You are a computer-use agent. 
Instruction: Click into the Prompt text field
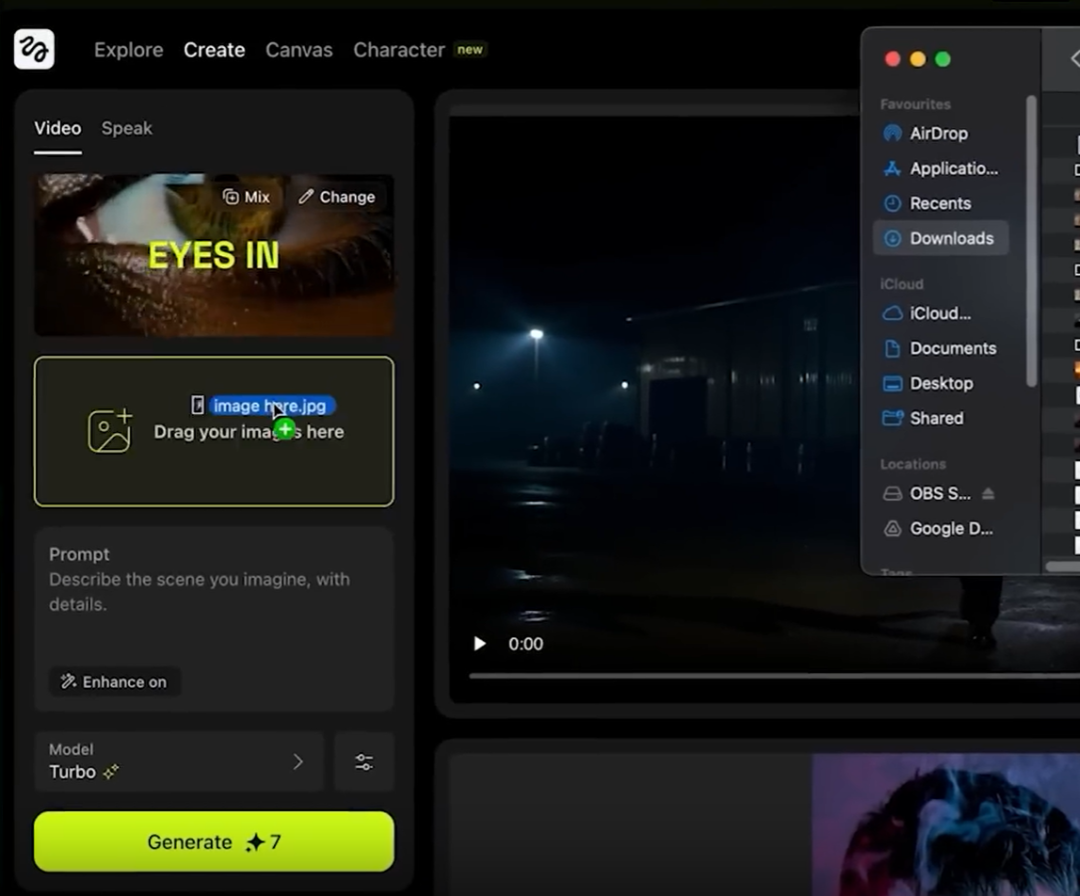click(x=214, y=600)
